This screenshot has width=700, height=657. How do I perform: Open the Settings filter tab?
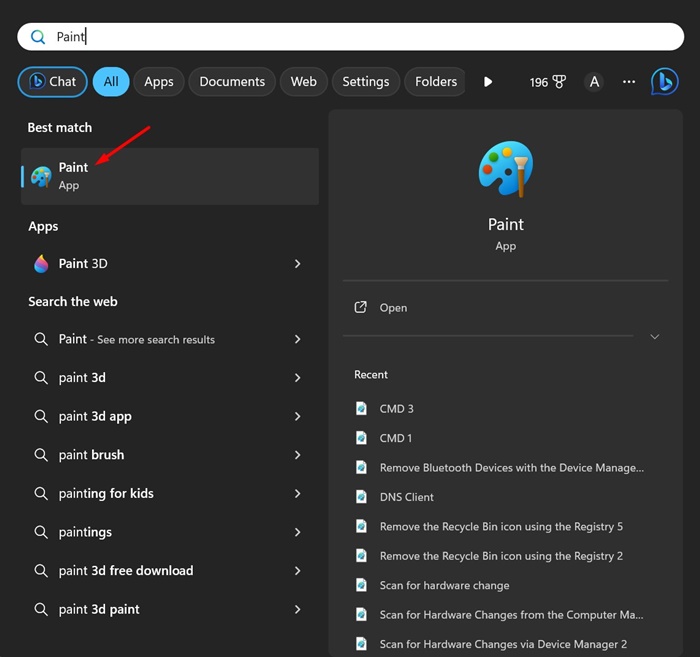365,82
